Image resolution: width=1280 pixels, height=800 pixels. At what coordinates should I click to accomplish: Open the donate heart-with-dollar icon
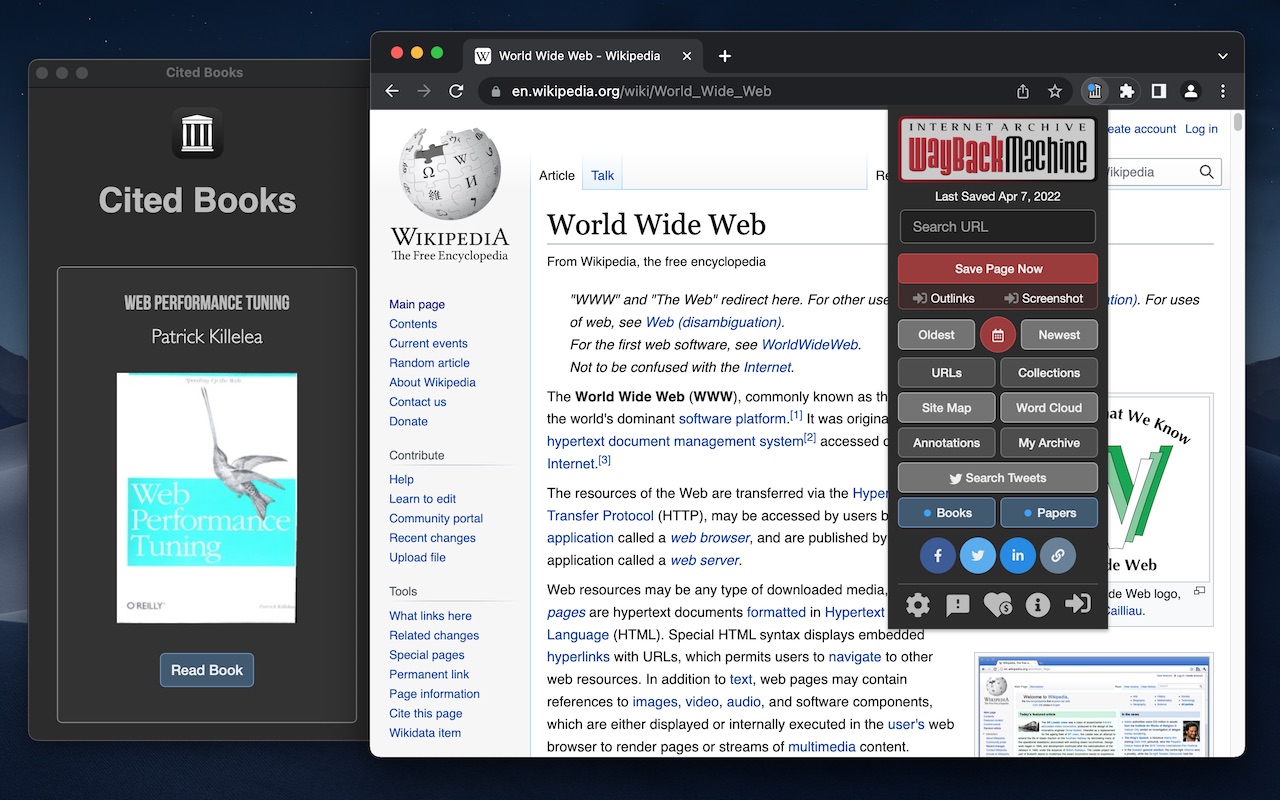(997, 605)
